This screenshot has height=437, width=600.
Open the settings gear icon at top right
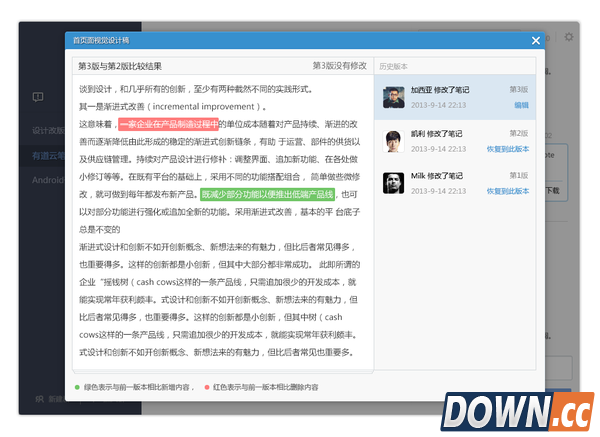coord(569,37)
